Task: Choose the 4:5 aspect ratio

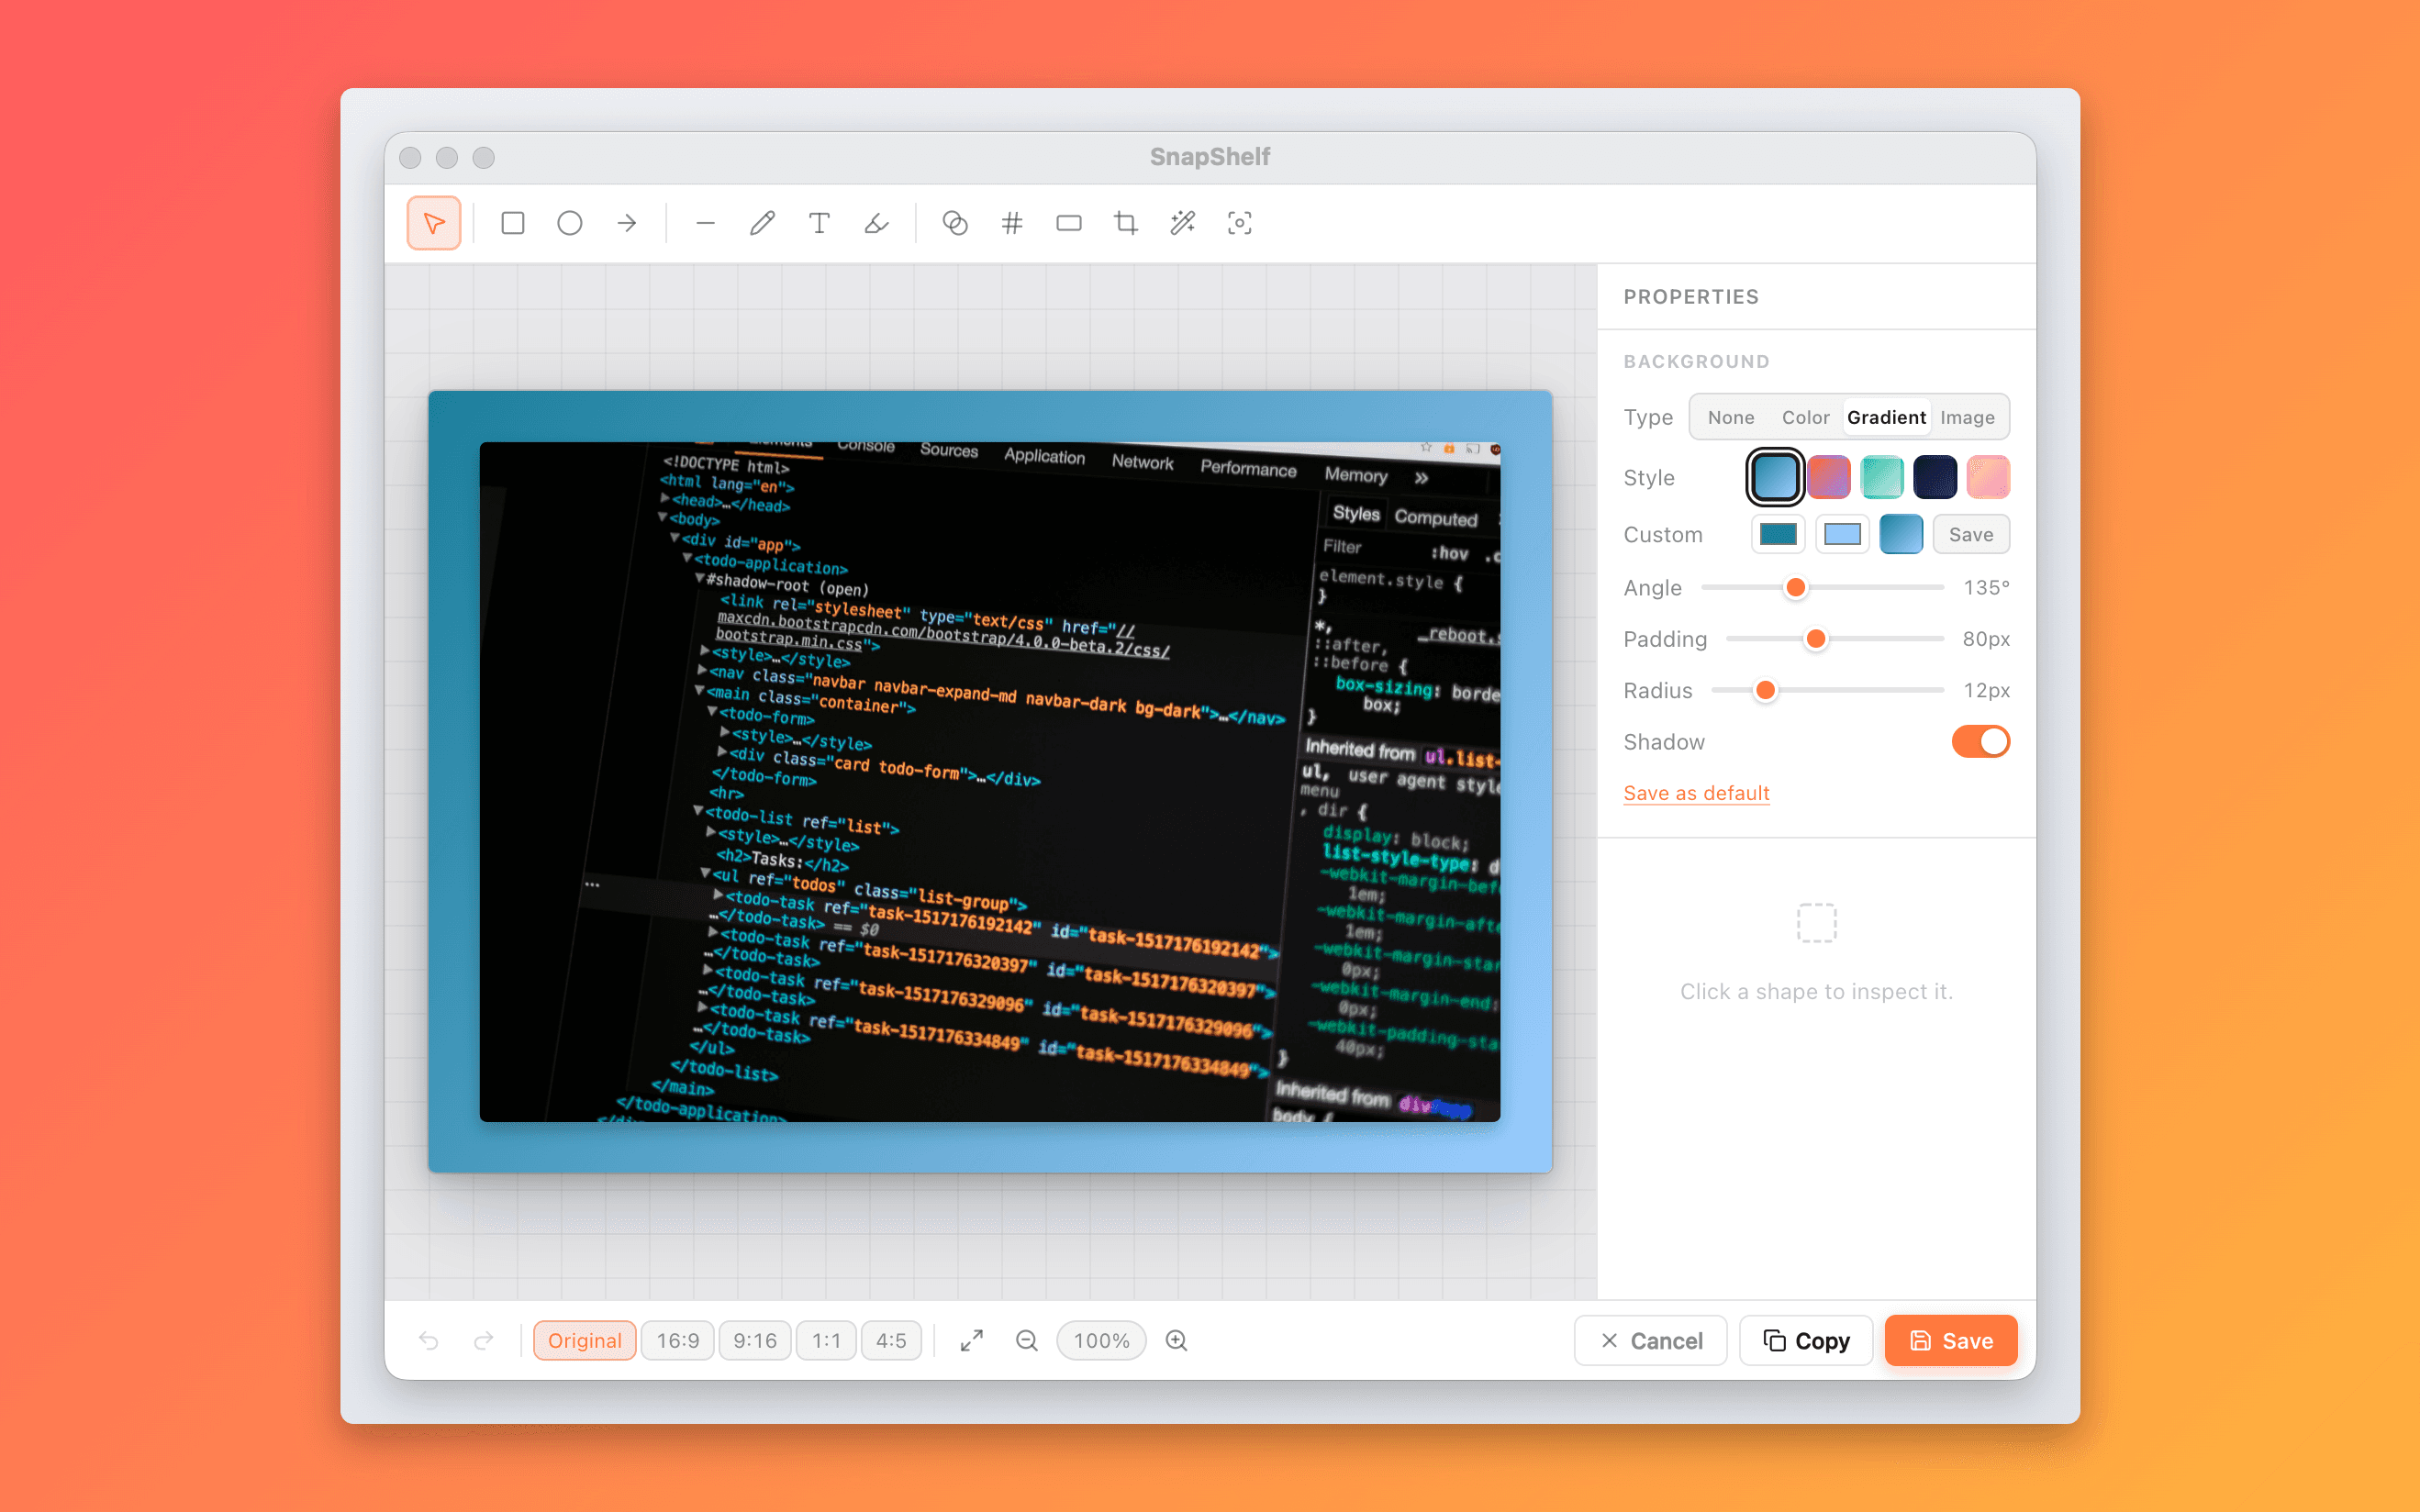Action: 891,1340
